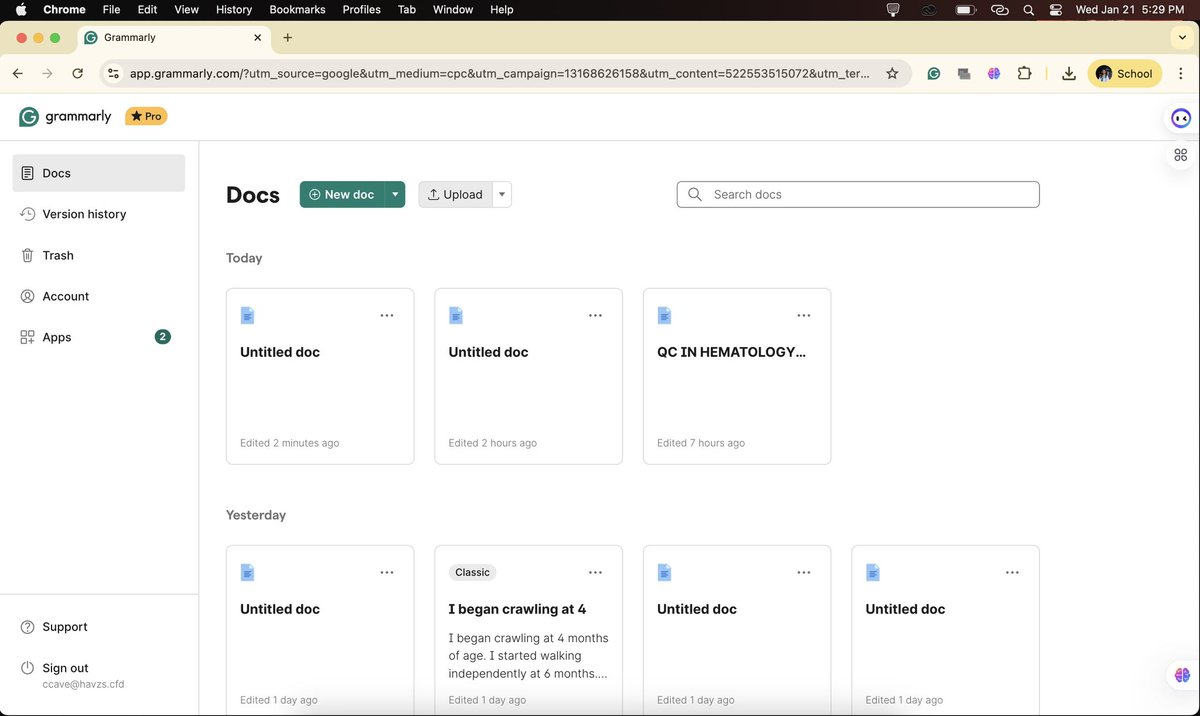This screenshot has width=1200, height=716.
Task: Open the QC IN HEMATOLOGY document
Action: pyautogui.click(x=737, y=376)
